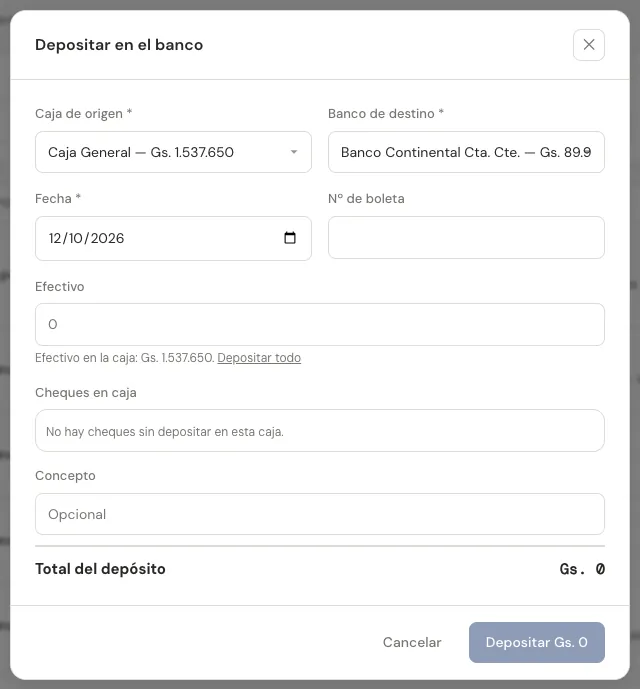Click the 'Concepto' label
640x689 pixels.
click(65, 475)
